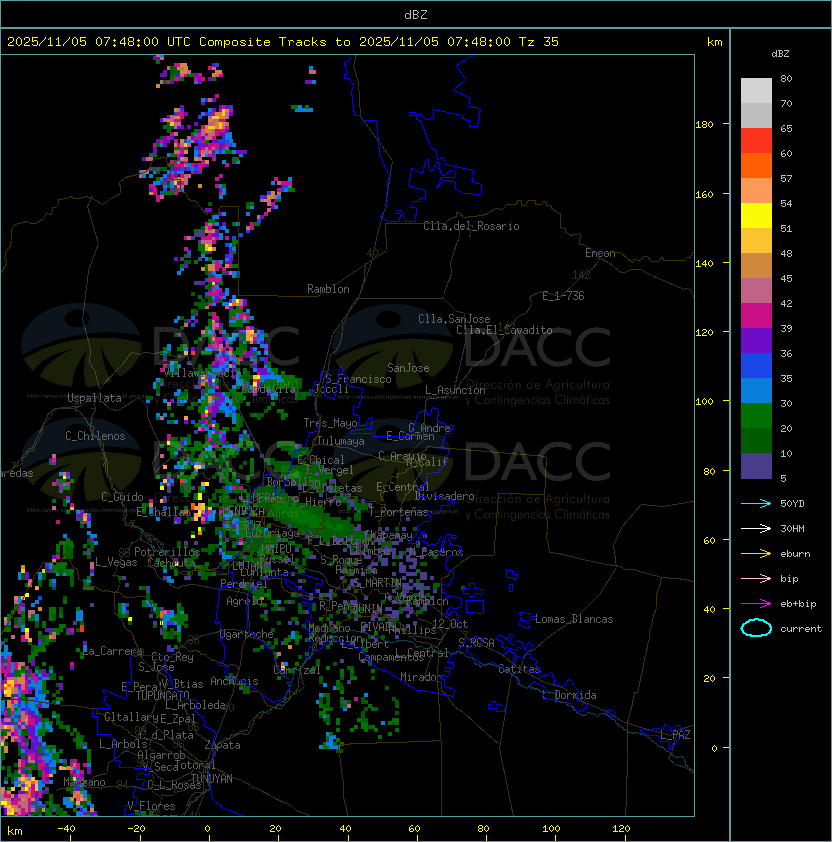The image size is (832, 842).
Task: Click the 'Lomas_Blancas' map label
Action: 574,619
